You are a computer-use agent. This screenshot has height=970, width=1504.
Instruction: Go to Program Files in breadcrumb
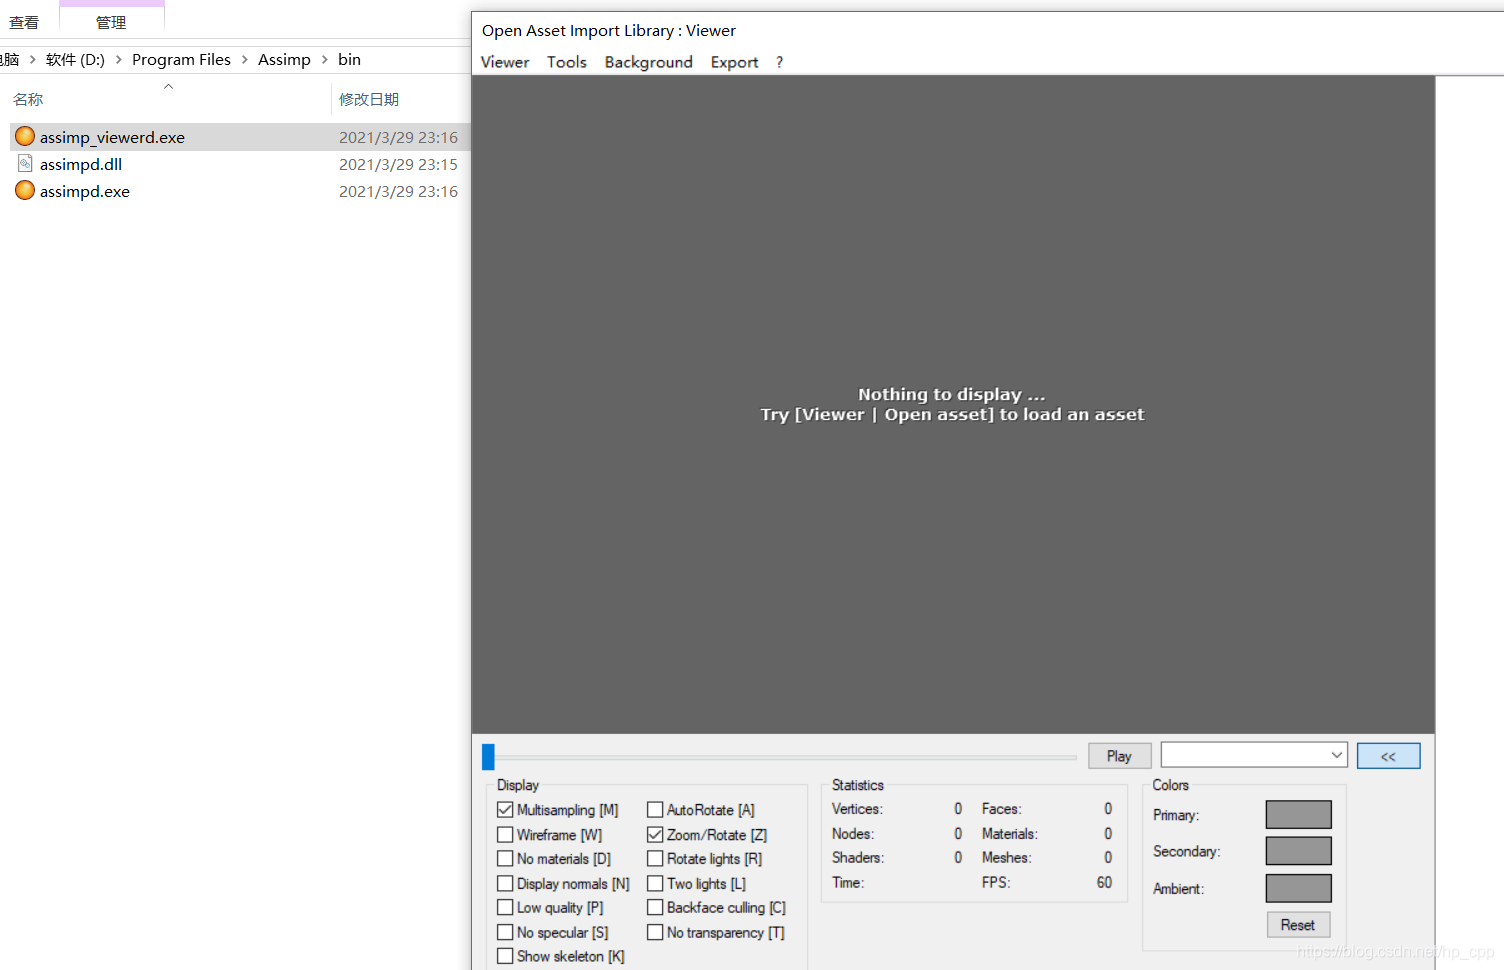click(x=181, y=60)
